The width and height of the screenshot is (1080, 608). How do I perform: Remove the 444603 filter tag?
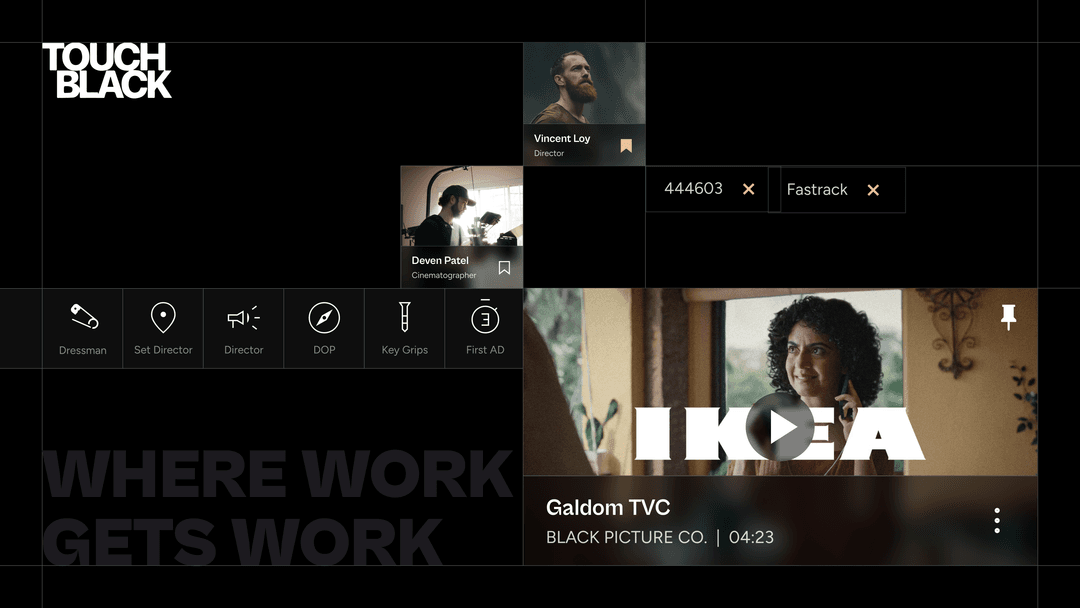pyautogui.click(x=748, y=189)
